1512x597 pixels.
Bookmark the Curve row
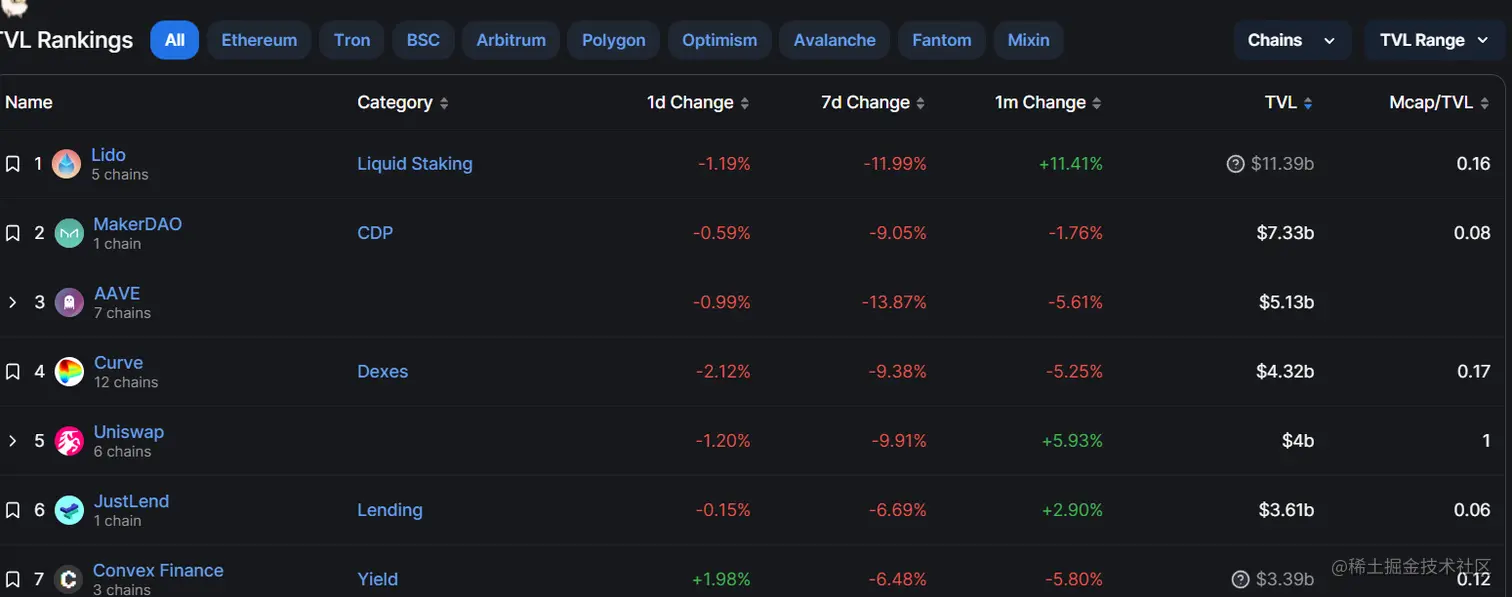click(x=12, y=371)
